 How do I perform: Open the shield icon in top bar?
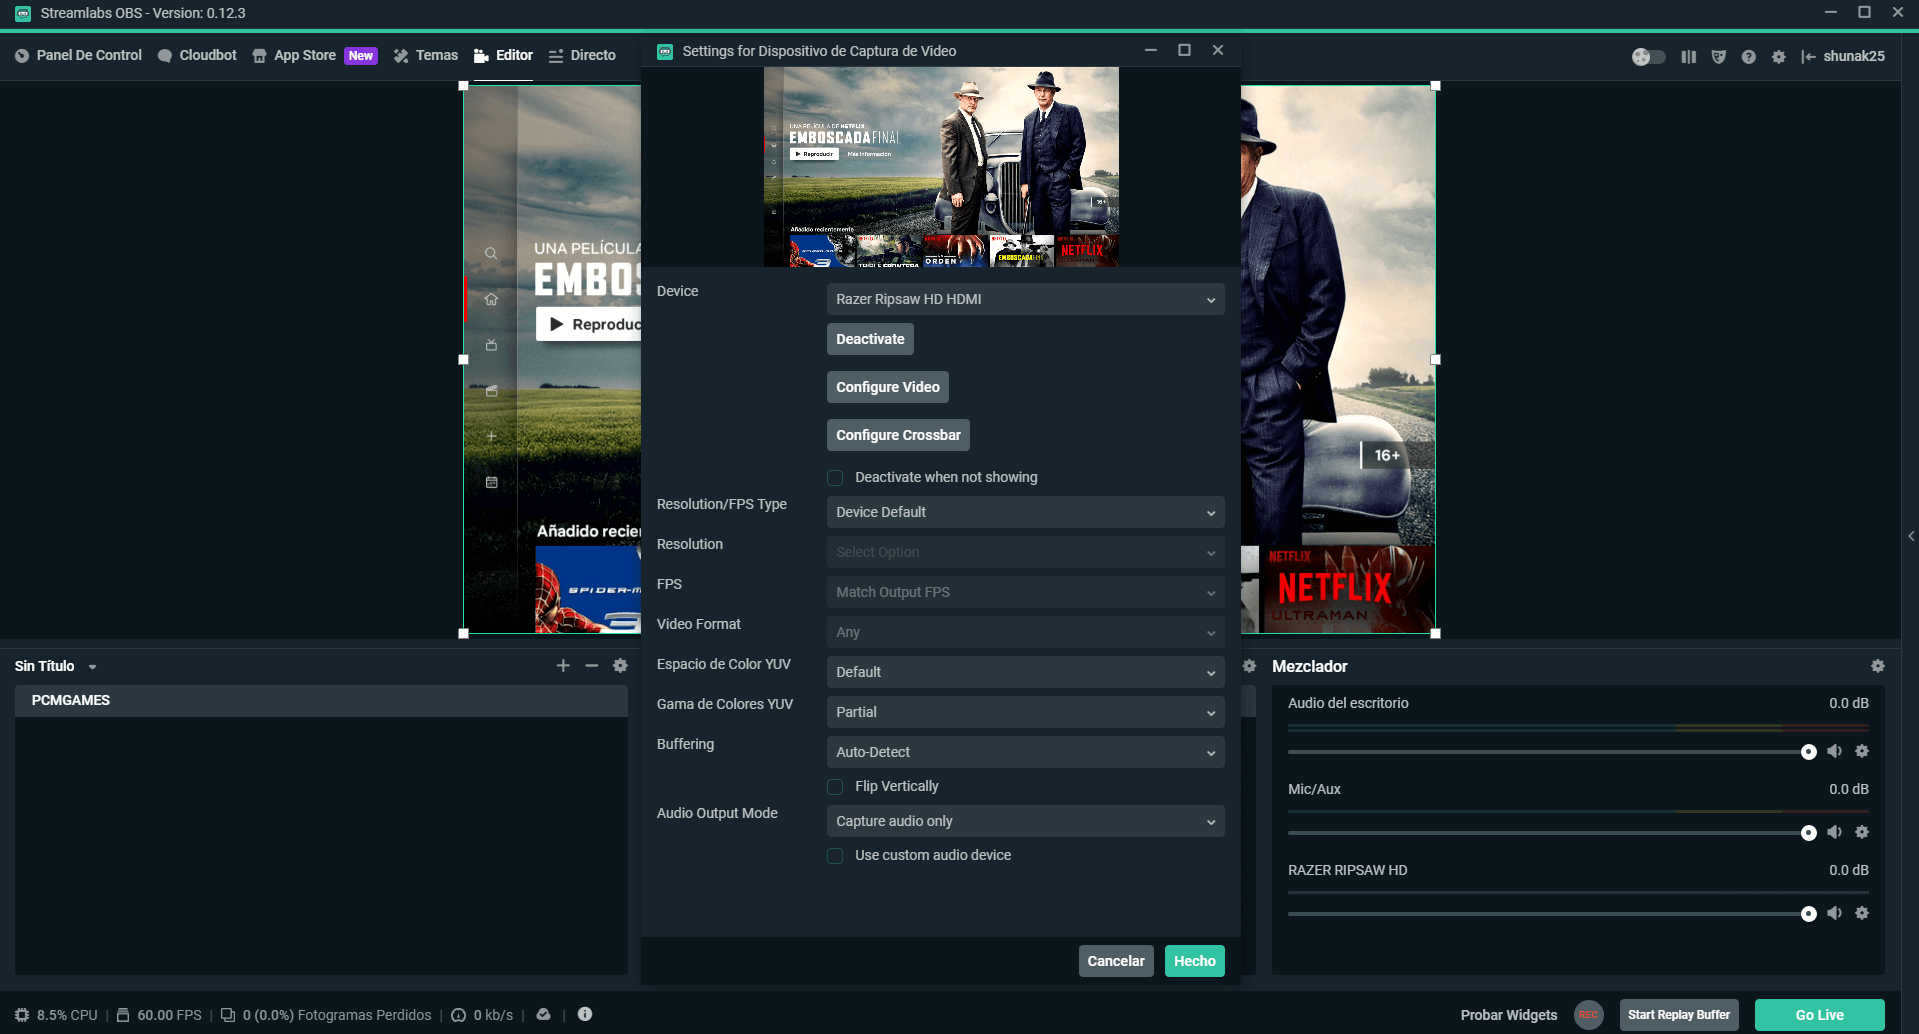[x=1718, y=57]
